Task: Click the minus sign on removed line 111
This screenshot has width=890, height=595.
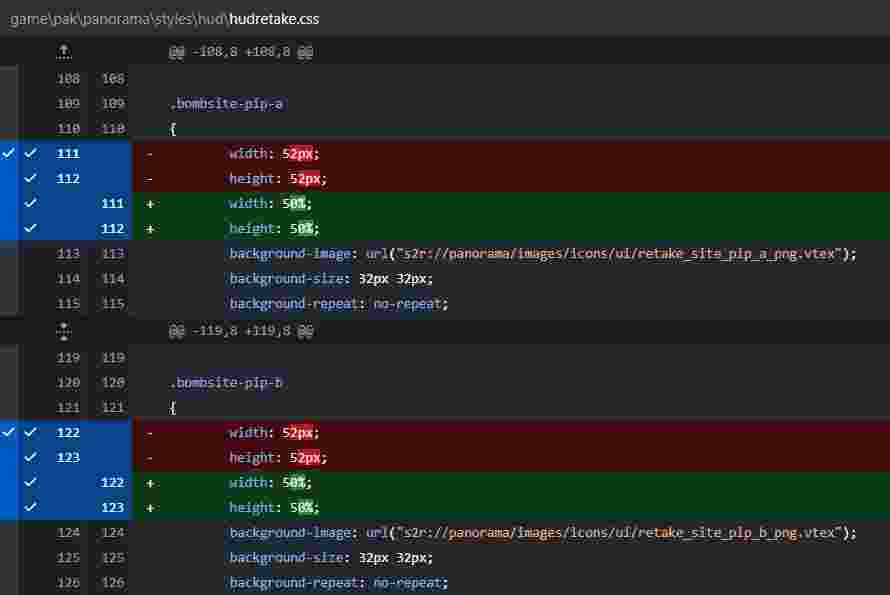Action: click(150, 153)
